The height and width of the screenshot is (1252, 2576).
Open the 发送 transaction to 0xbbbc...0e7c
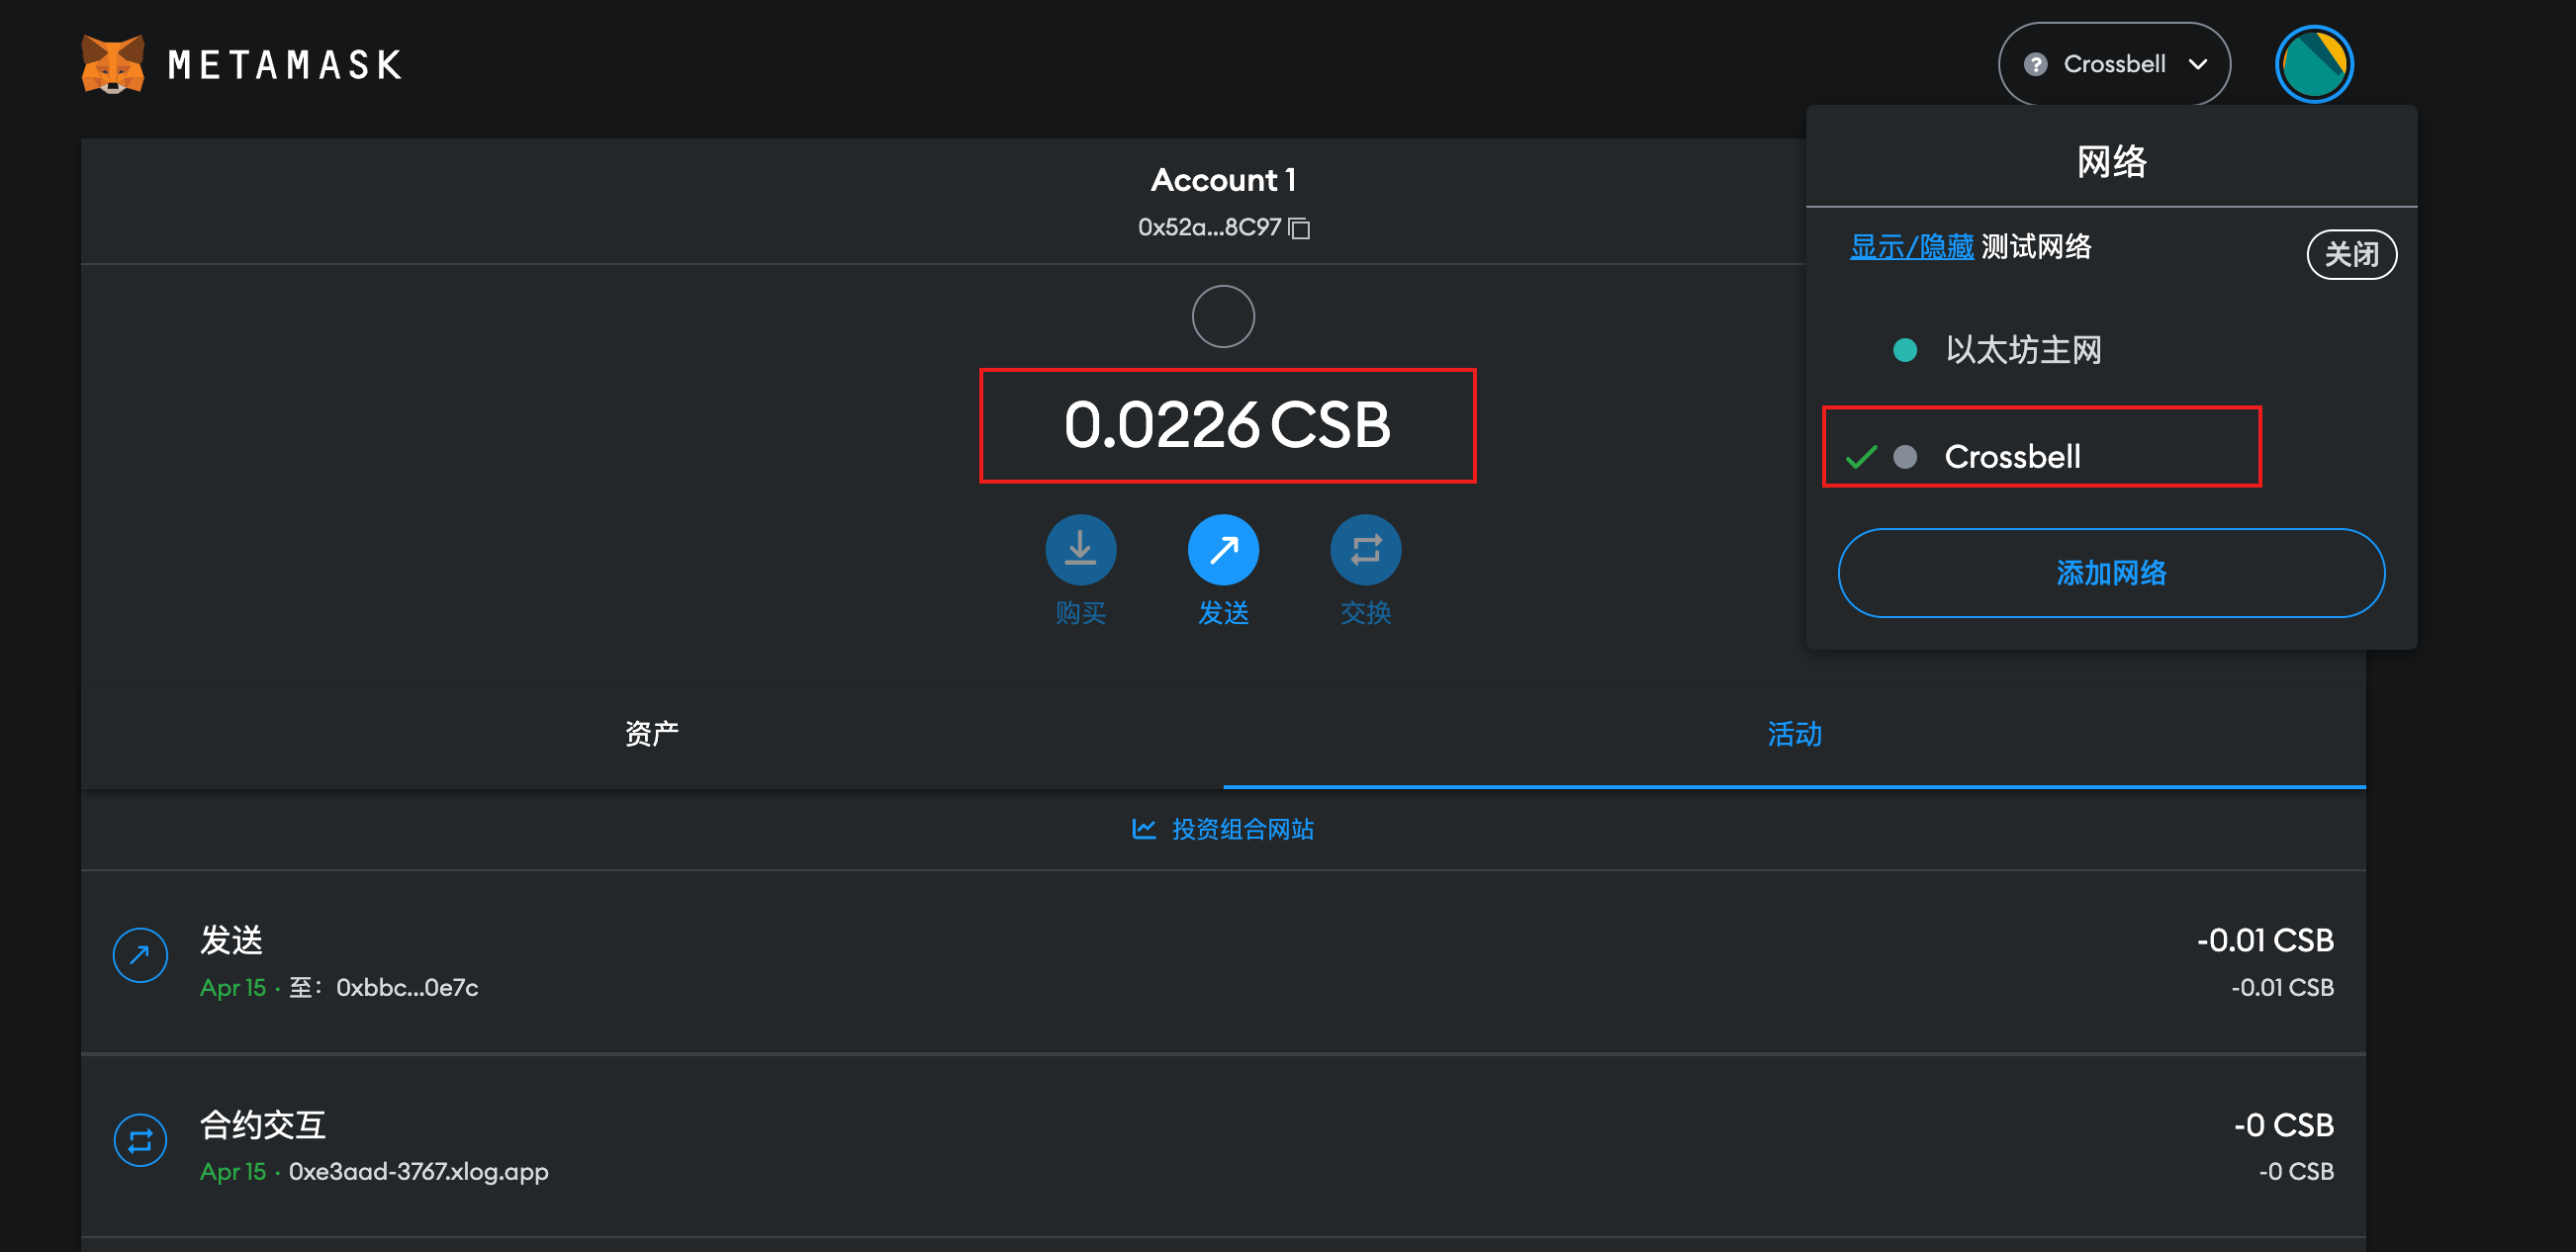tap(1223, 962)
